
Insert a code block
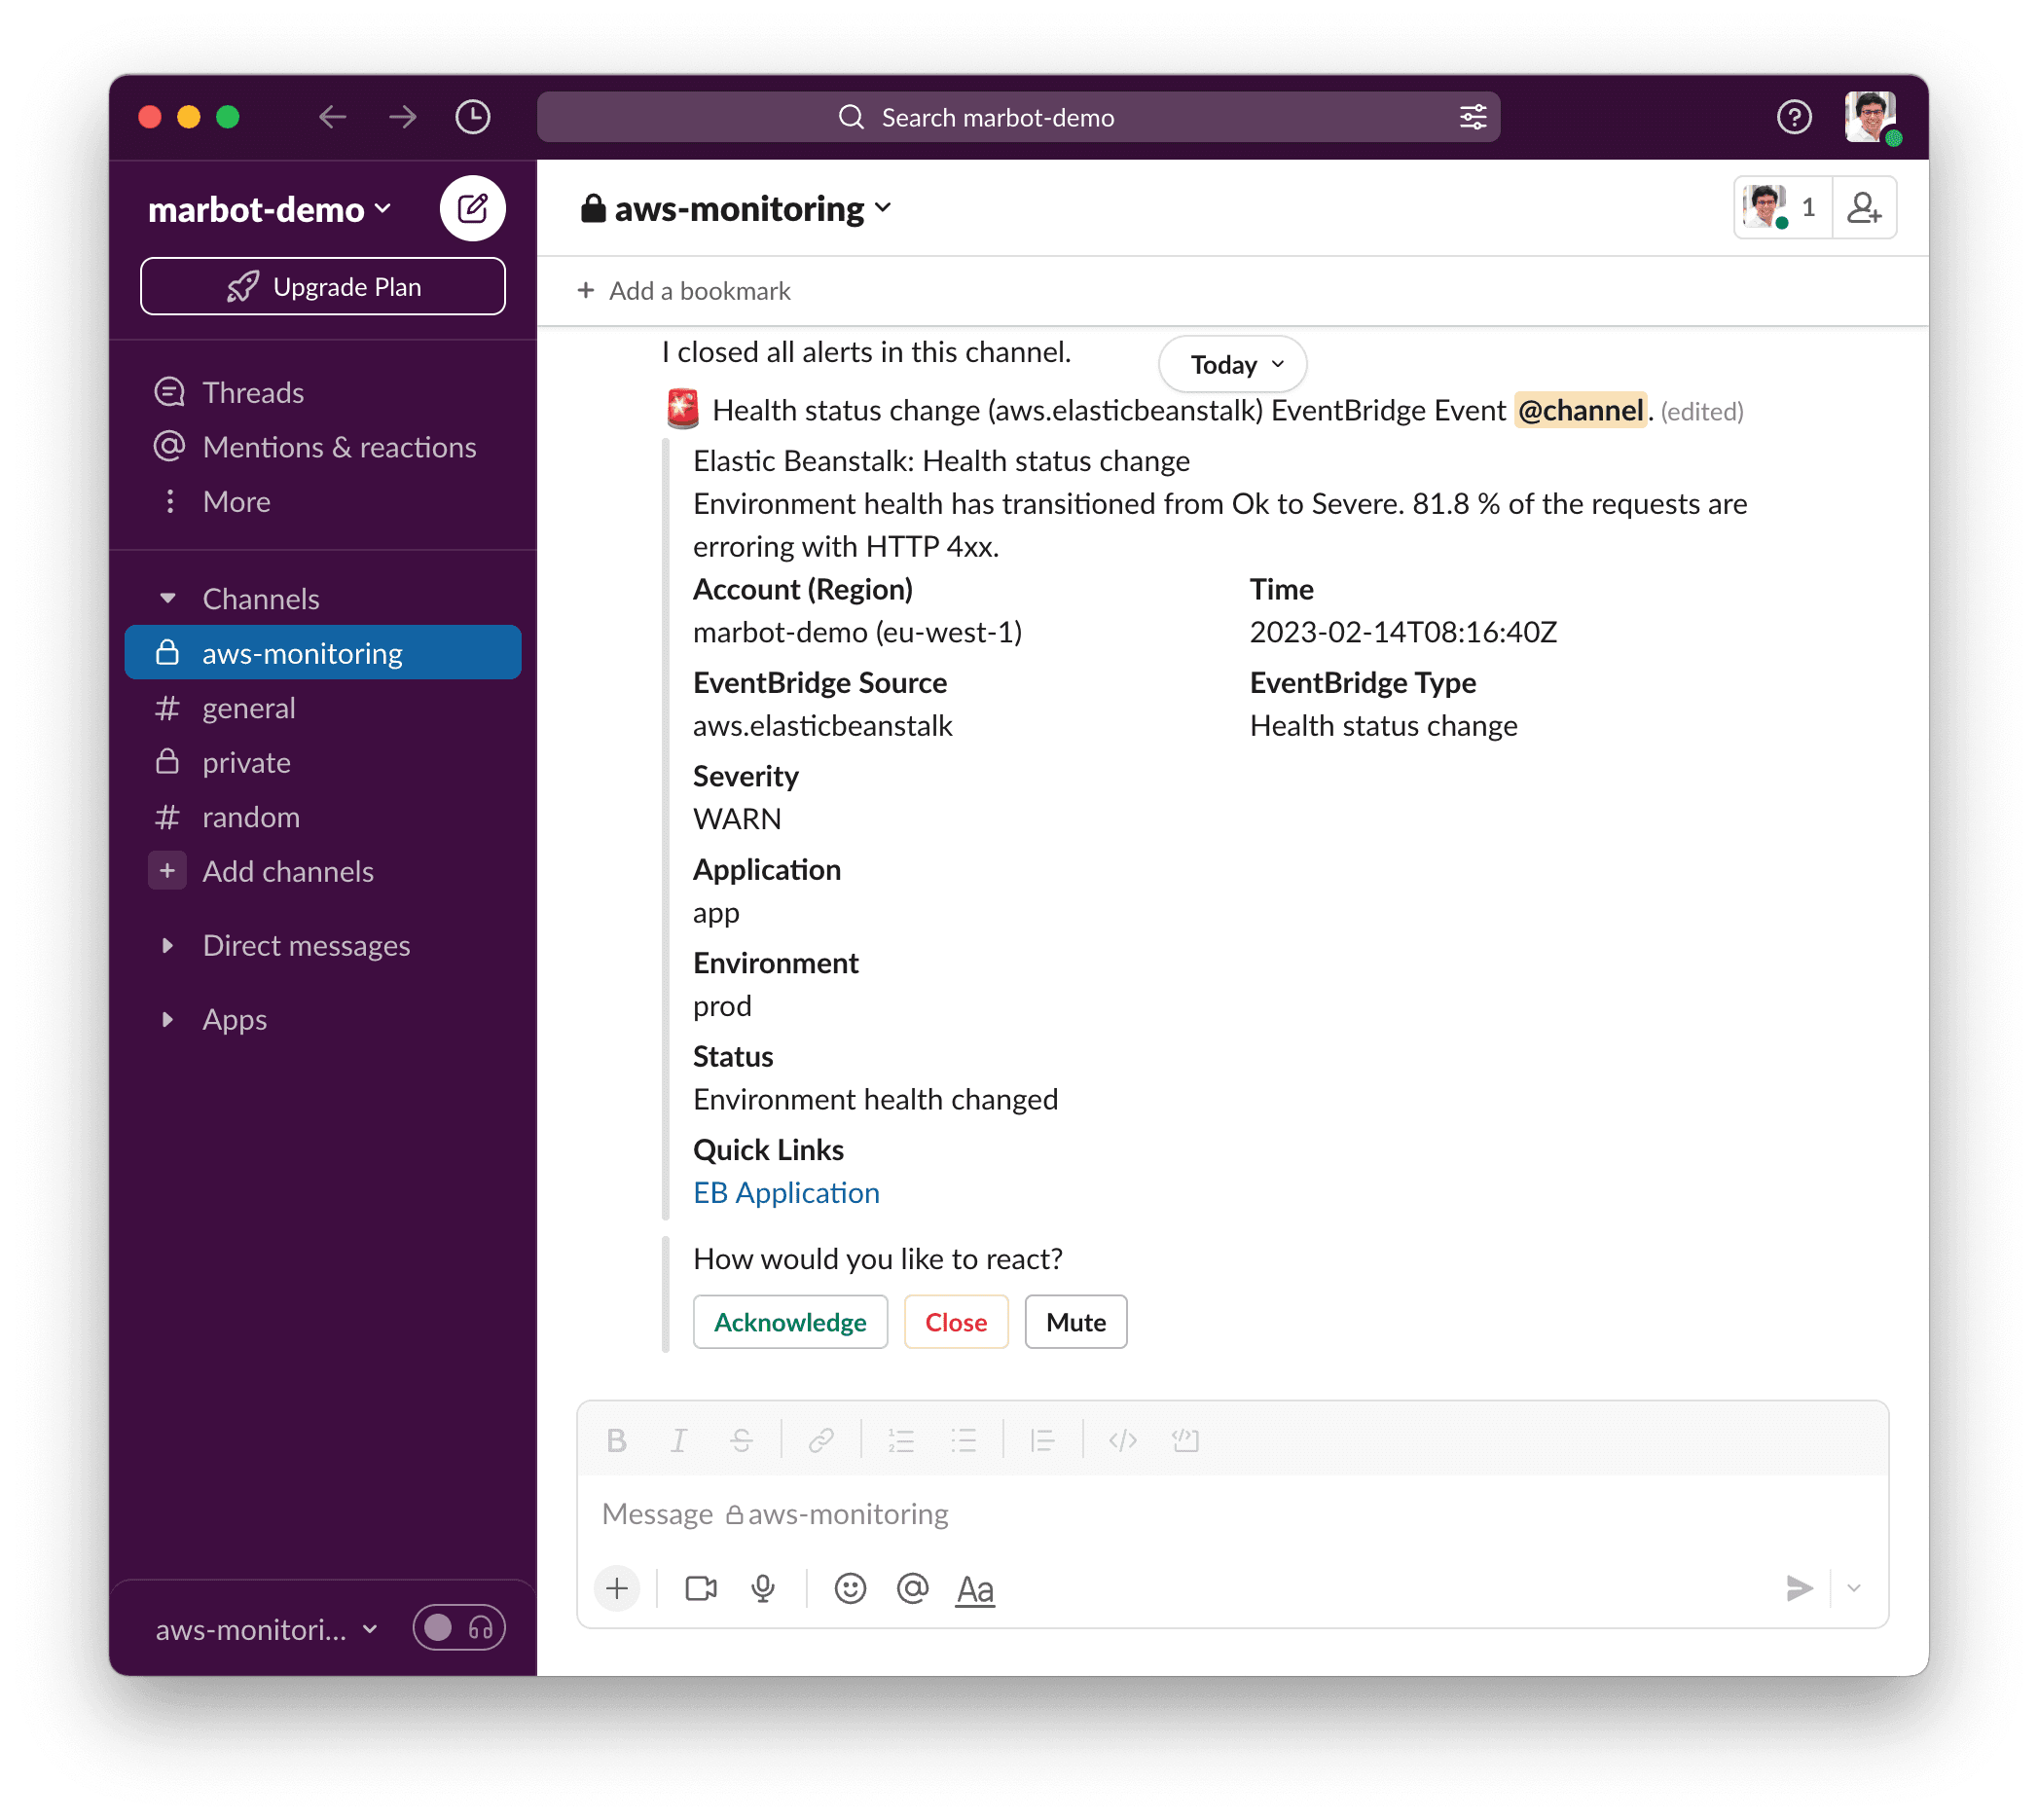tap(1186, 1441)
